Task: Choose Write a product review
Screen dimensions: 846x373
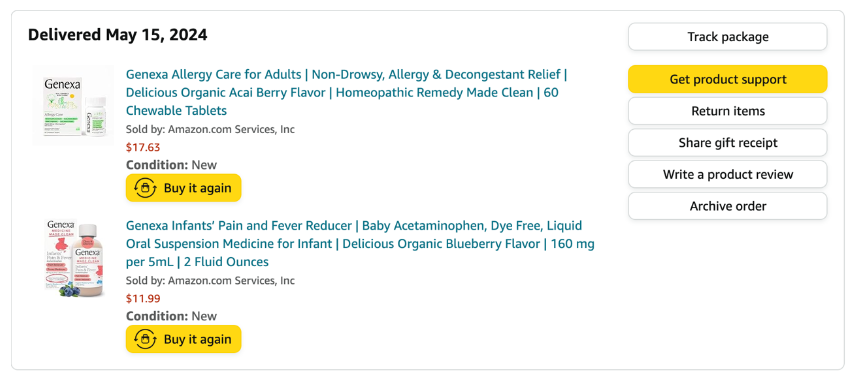Action: [727, 174]
